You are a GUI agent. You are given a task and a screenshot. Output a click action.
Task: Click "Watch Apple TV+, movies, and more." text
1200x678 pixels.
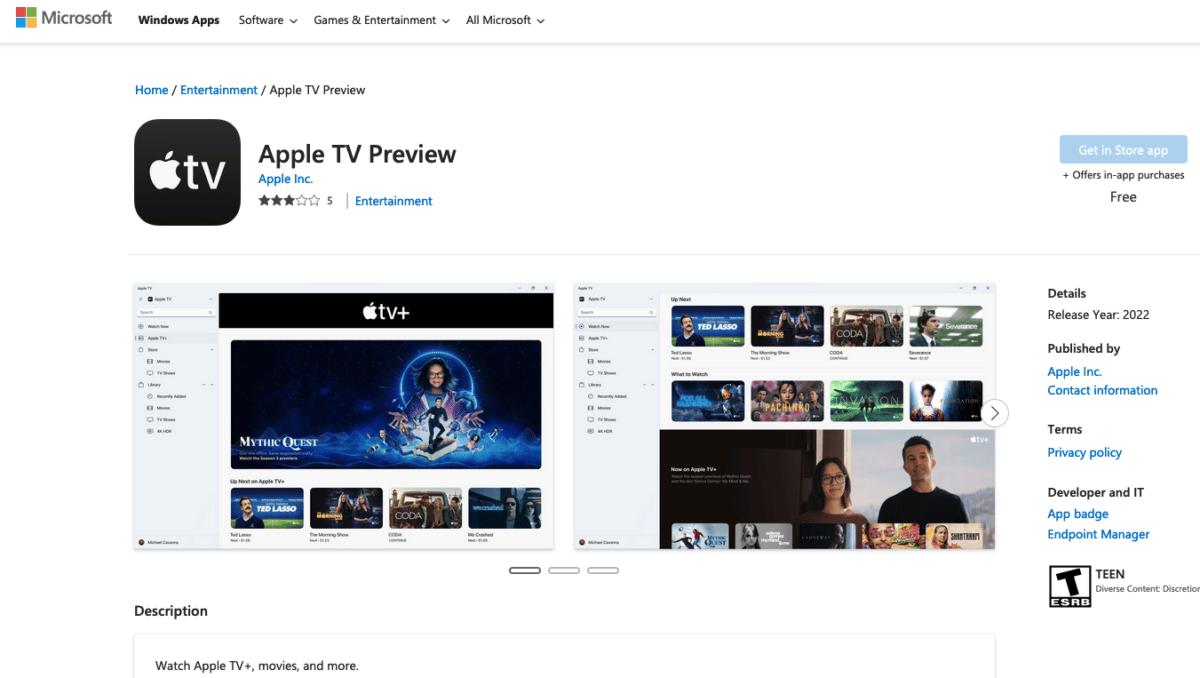(x=257, y=666)
